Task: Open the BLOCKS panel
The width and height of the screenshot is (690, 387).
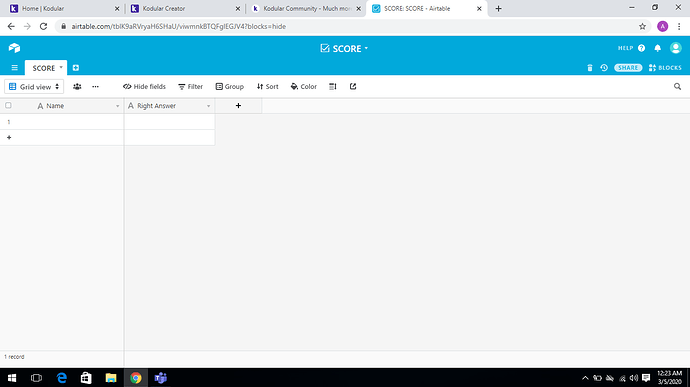Action: point(665,68)
